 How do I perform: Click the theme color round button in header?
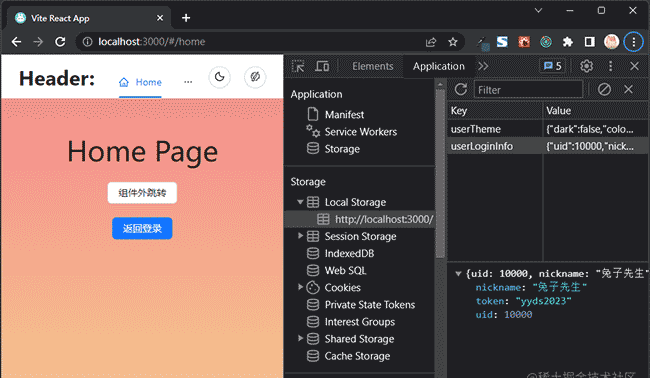tap(255, 77)
